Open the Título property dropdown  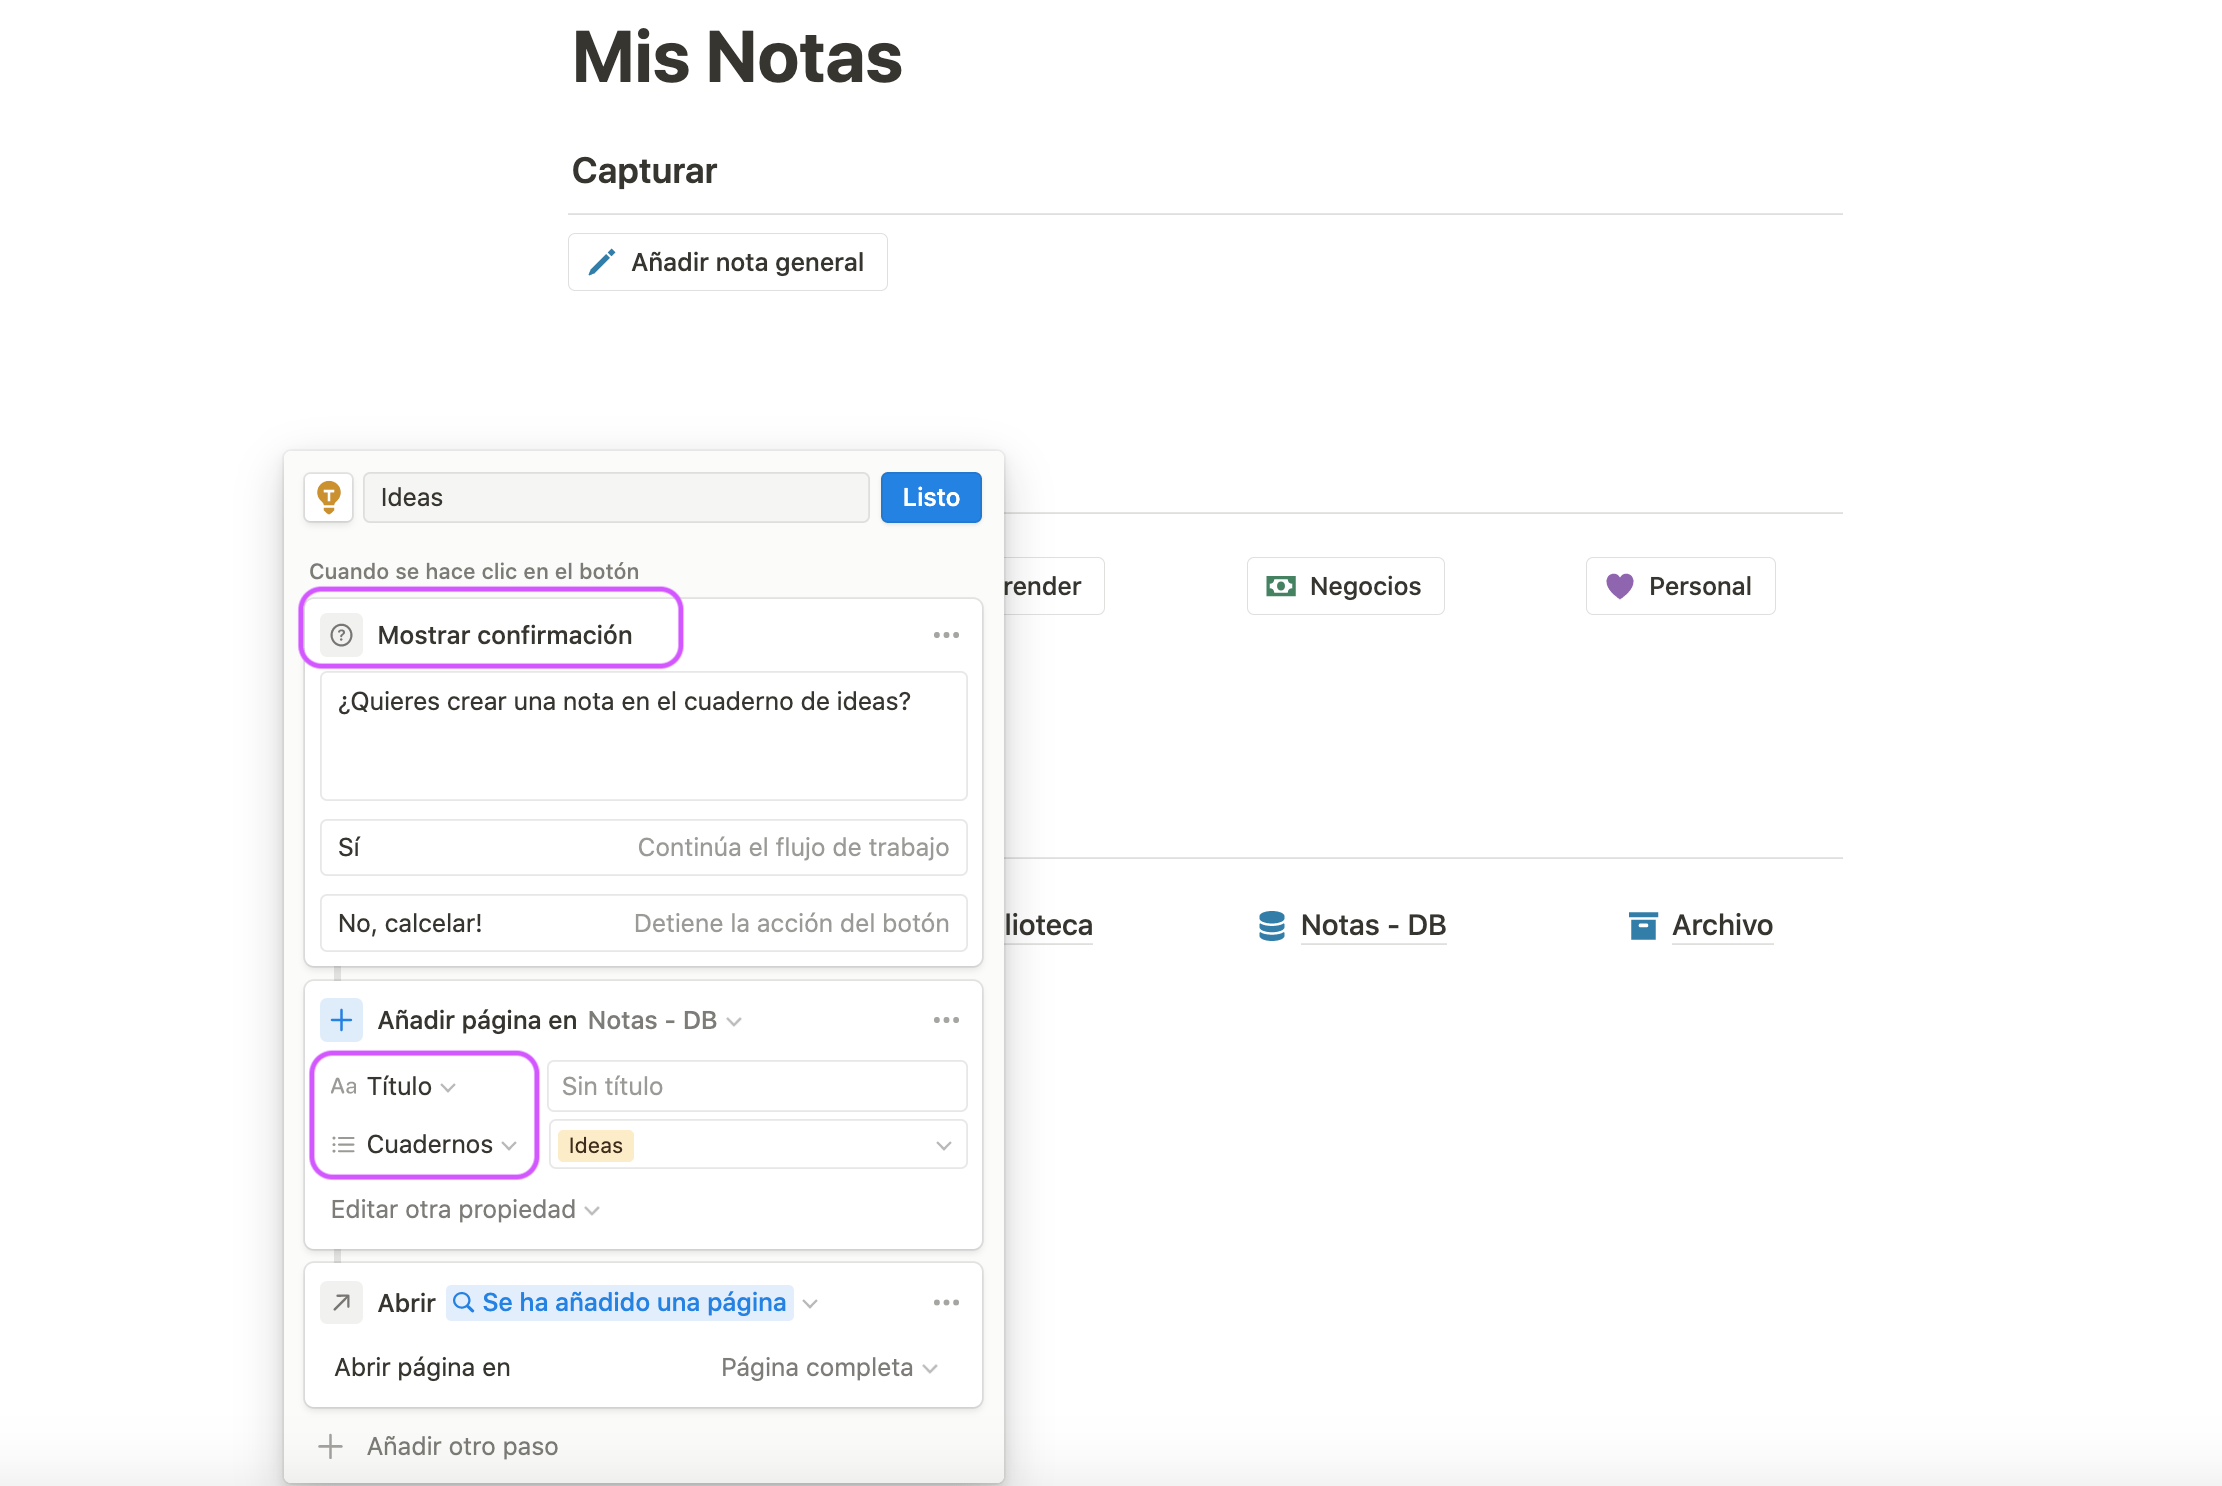448,1087
